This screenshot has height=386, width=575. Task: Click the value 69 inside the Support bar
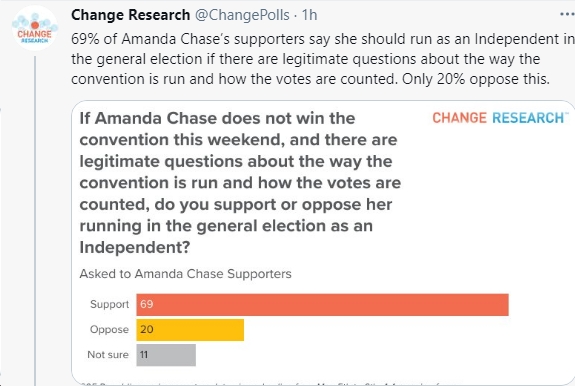click(146, 304)
